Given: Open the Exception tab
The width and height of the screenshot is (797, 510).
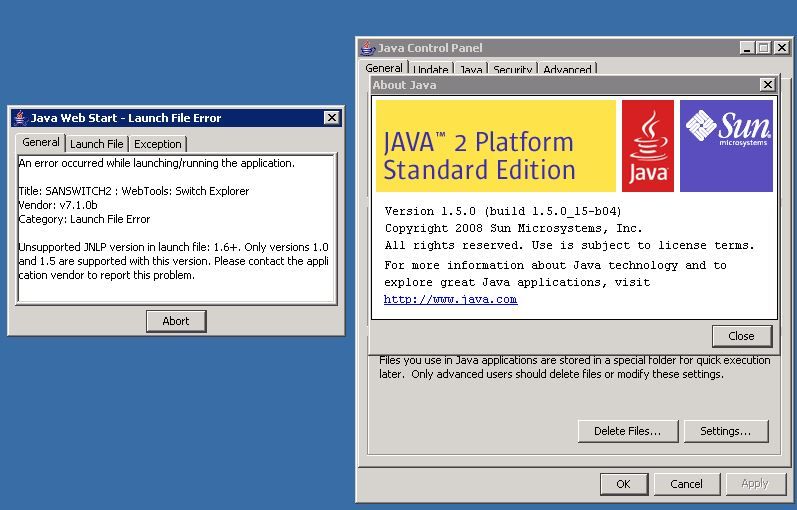Looking at the screenshot, I should pos(158,144).
